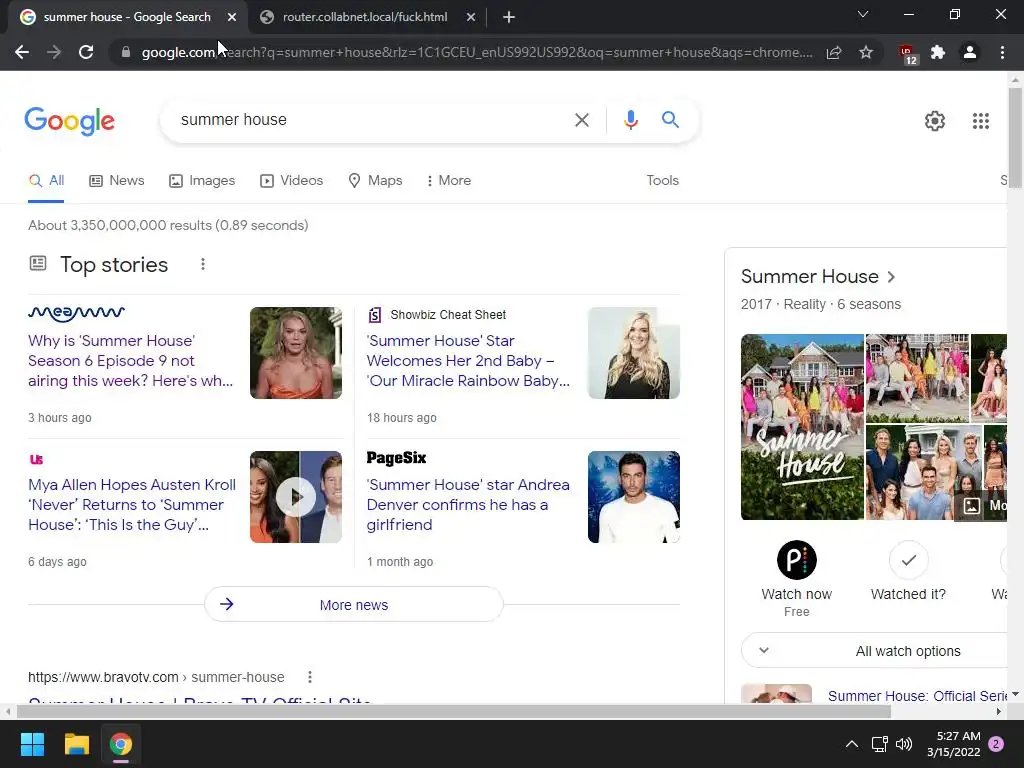Image resolution: width=1024 pixels, height=768 pixels.
Task: Click the More news button
Action: (354, 604)
